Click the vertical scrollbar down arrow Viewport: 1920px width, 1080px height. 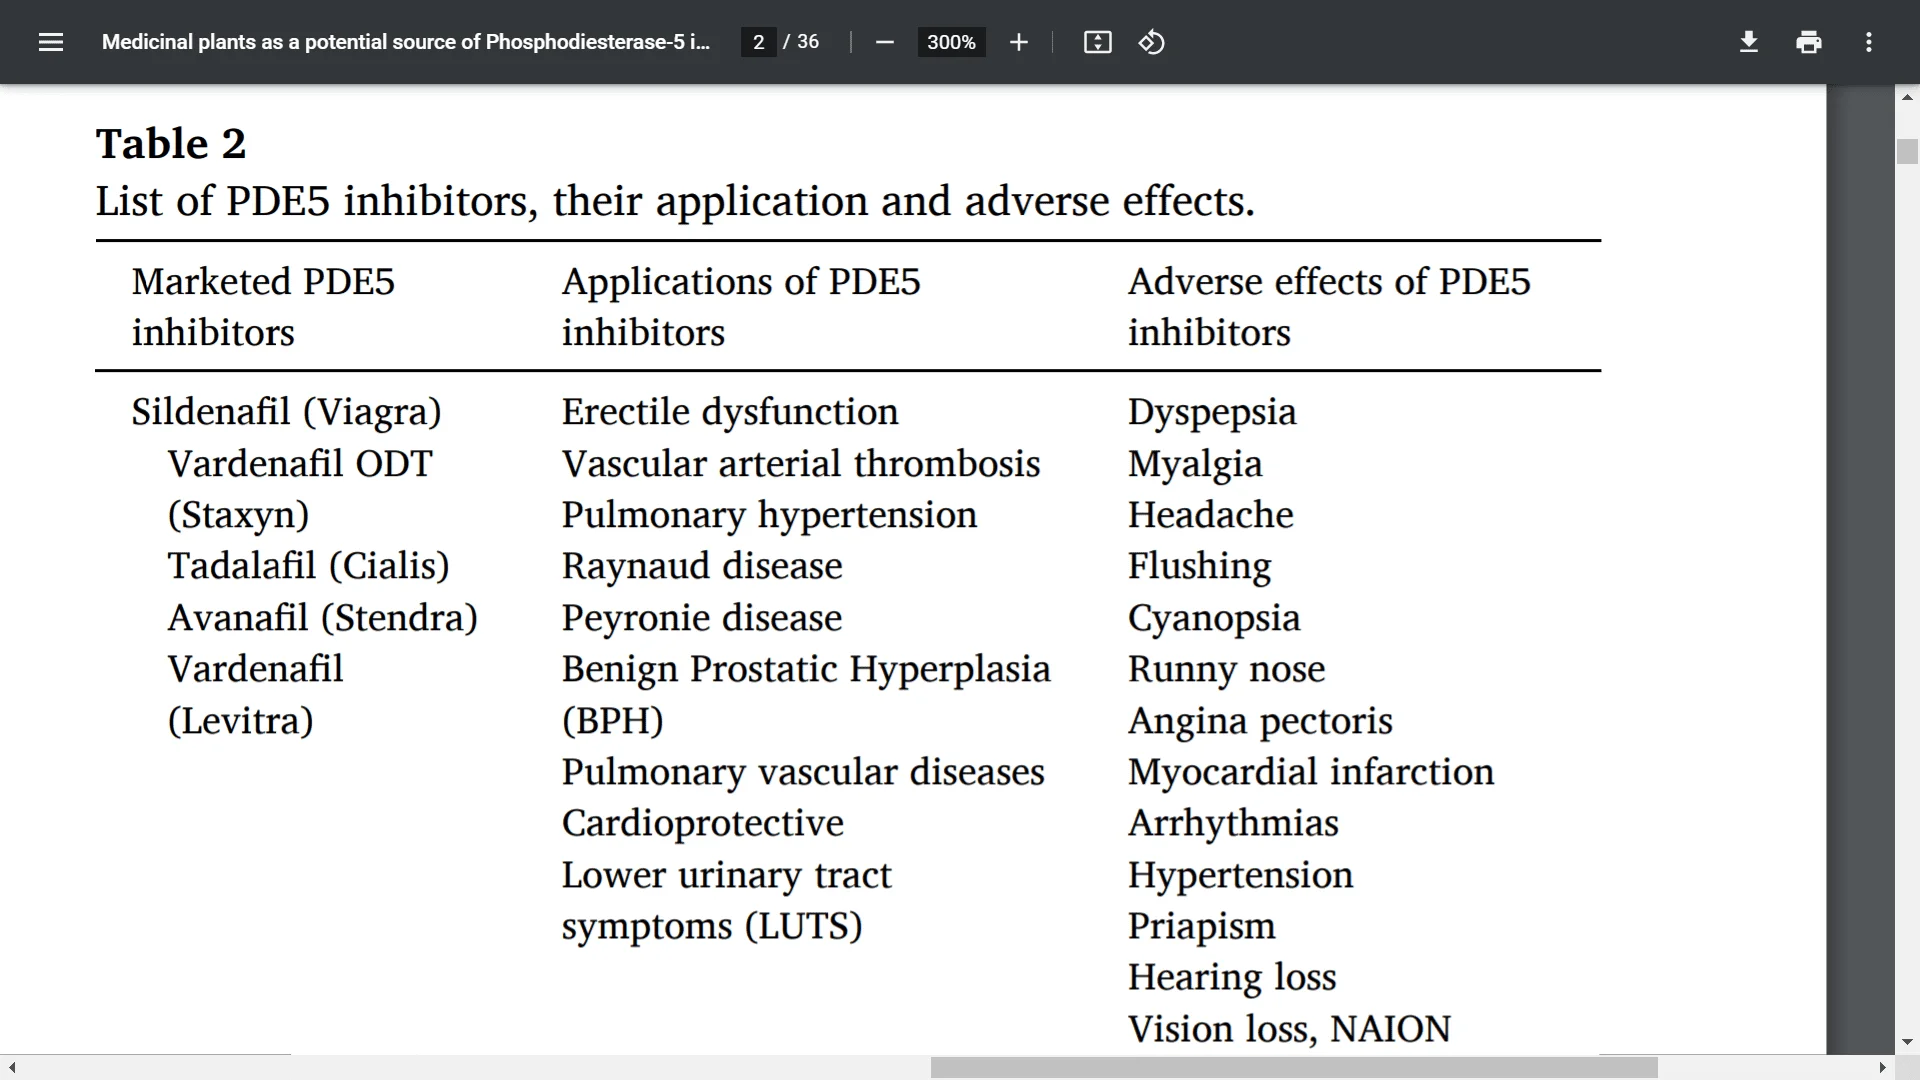coord(1907,1042)
